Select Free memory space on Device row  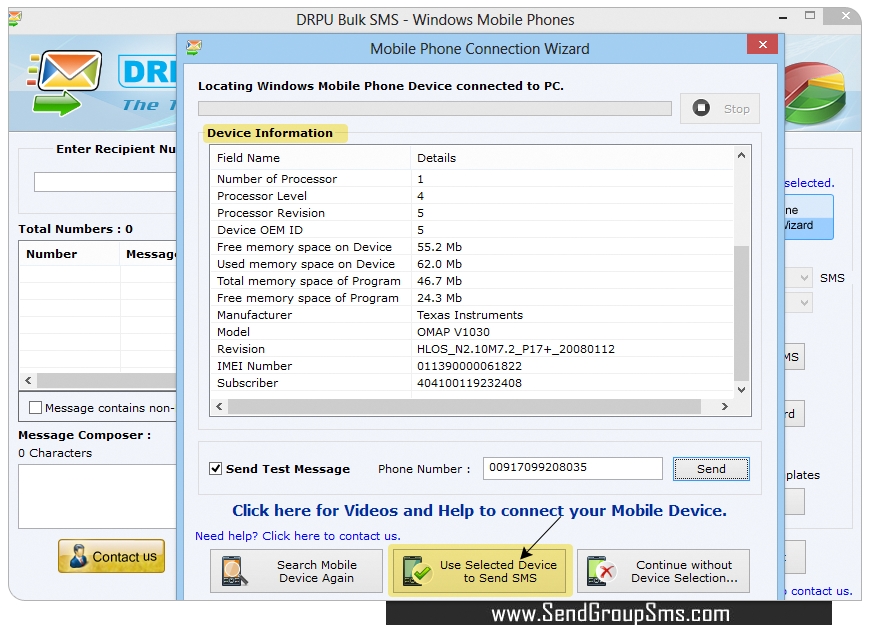pos(472,247)
